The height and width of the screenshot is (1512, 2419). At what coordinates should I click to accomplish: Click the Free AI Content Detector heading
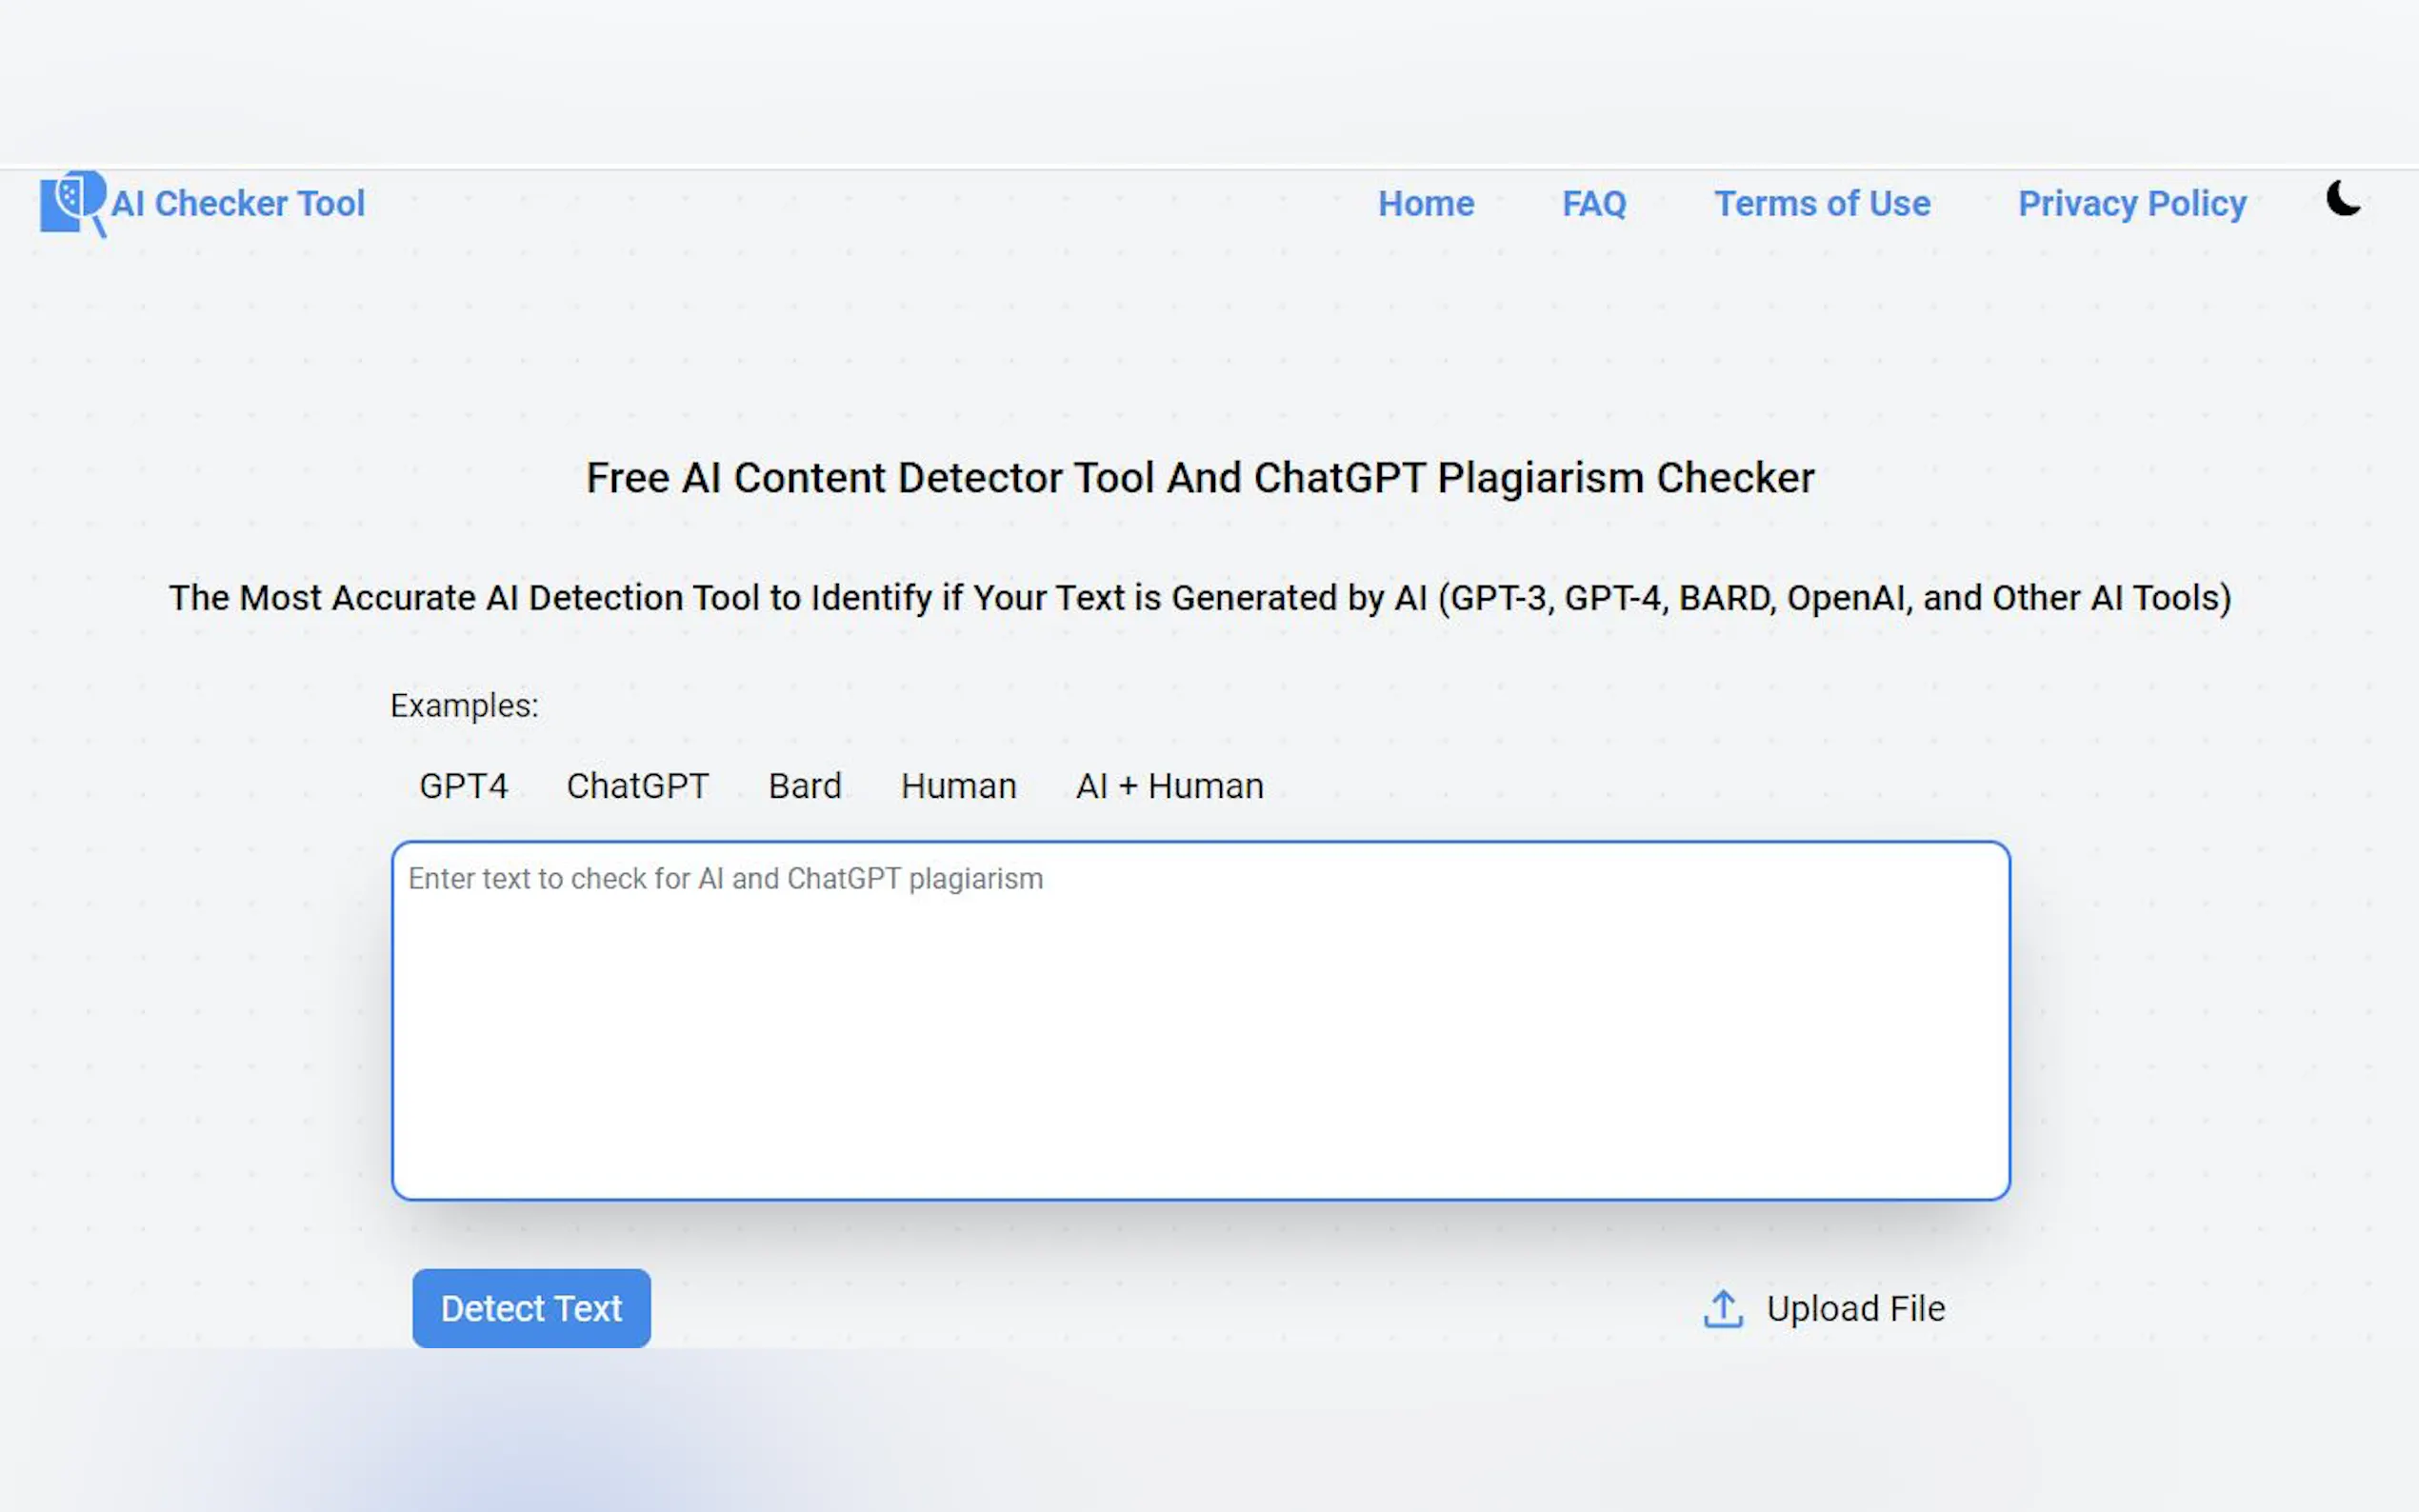pyautogui.click(x=1199, y=478)
